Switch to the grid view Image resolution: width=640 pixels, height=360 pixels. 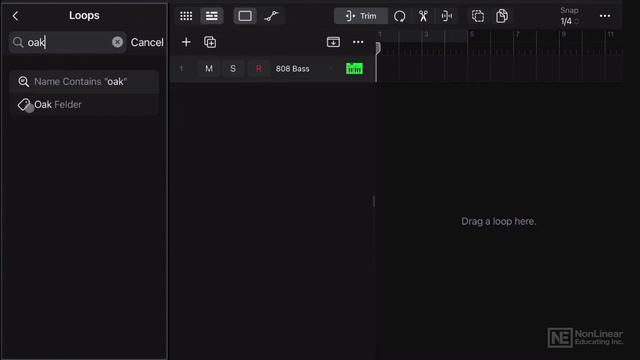point(186,16)
